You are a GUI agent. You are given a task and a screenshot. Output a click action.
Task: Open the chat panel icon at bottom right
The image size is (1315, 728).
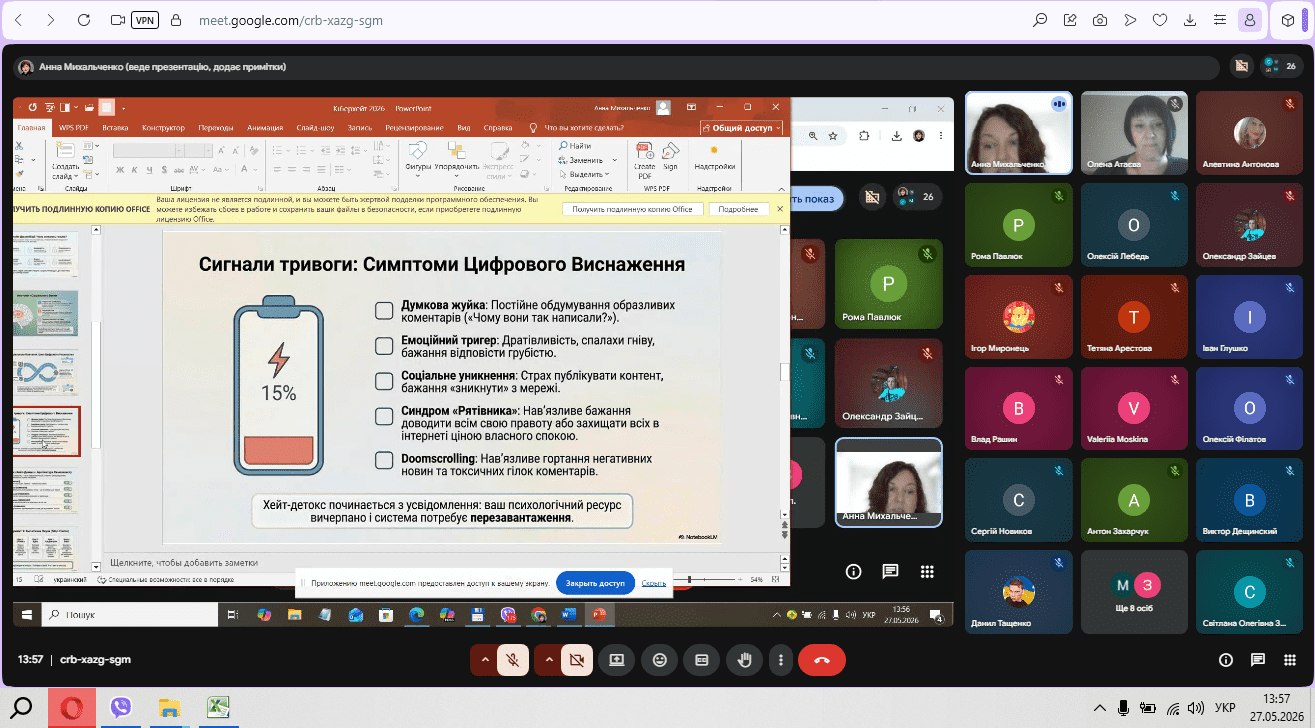point(1259,660)
